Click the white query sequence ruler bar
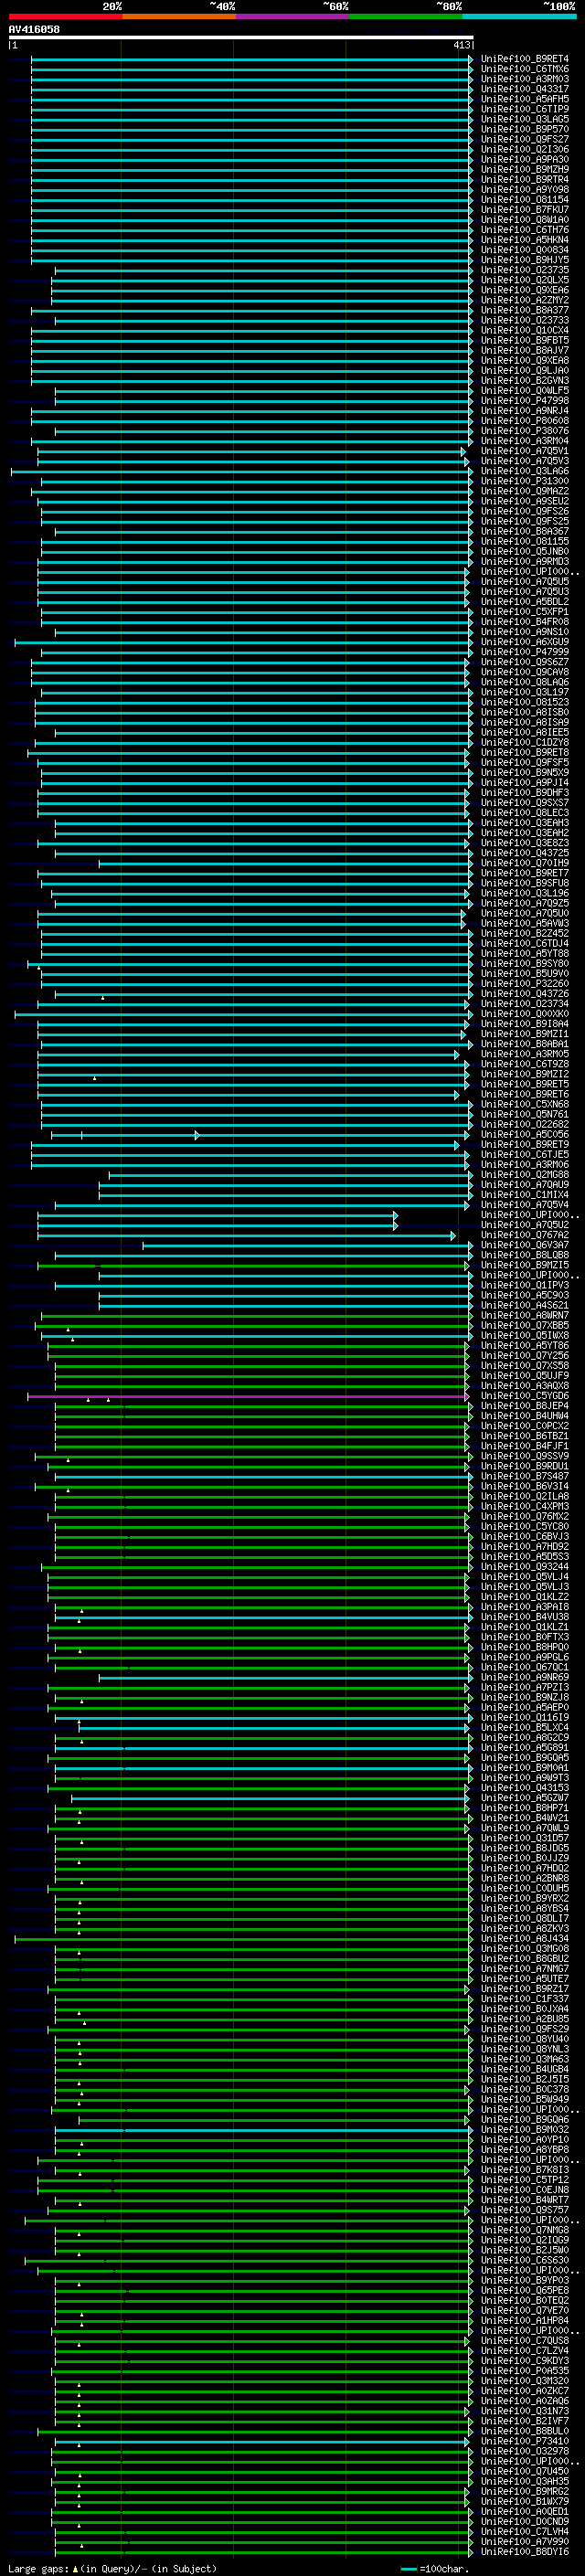The width and height of the screenshot is (585, 2576). [x=241, y=38]
